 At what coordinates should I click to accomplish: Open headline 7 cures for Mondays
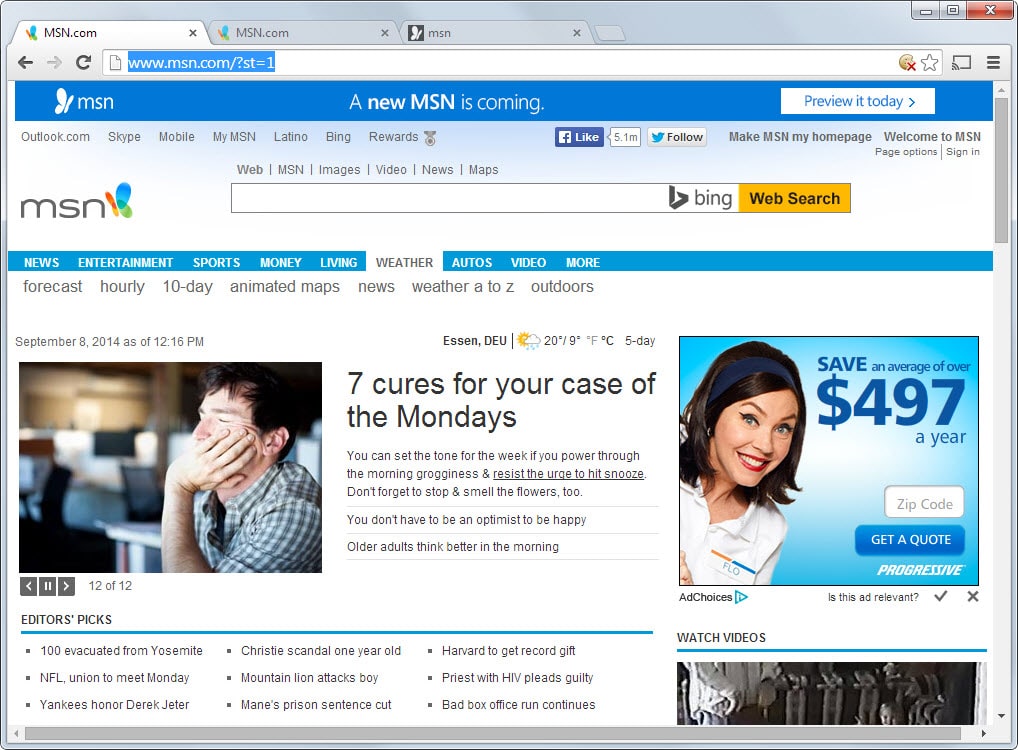501,400
